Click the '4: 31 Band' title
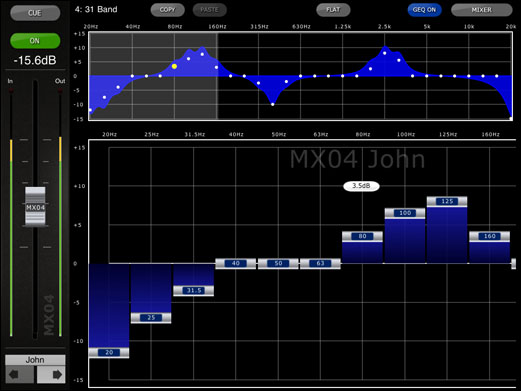Viewport: 521px width, 391px height. click(x=96, y=9)
